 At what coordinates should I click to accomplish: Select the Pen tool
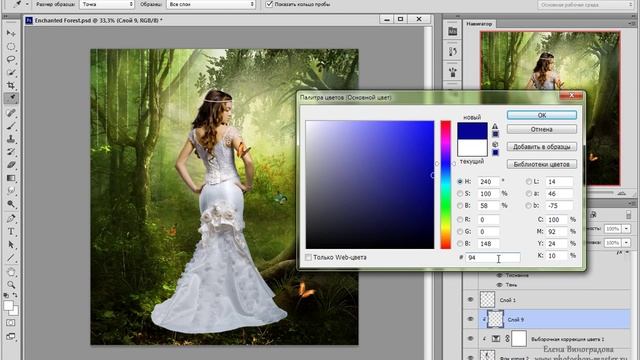tap(11, 218)
